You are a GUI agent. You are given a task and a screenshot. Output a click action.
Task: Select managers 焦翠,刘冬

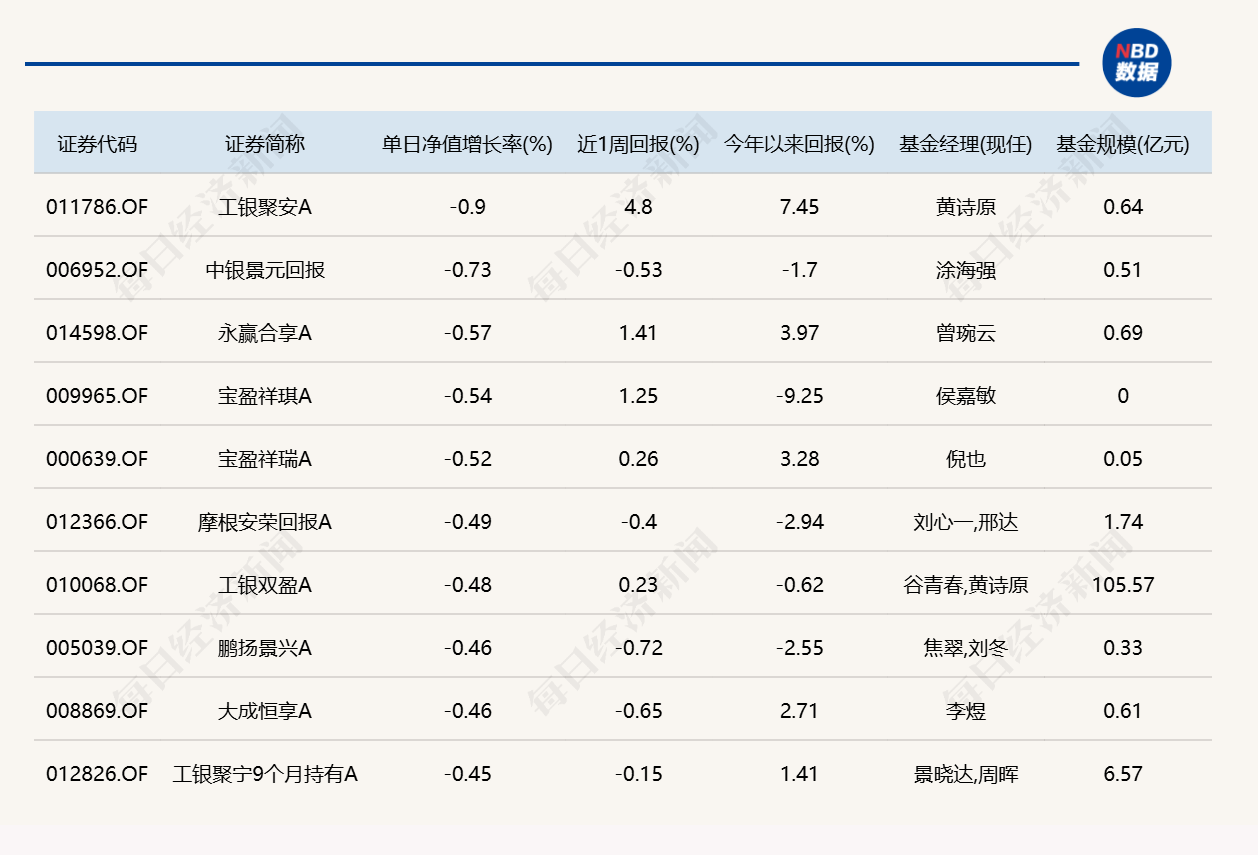pos(965,648)
